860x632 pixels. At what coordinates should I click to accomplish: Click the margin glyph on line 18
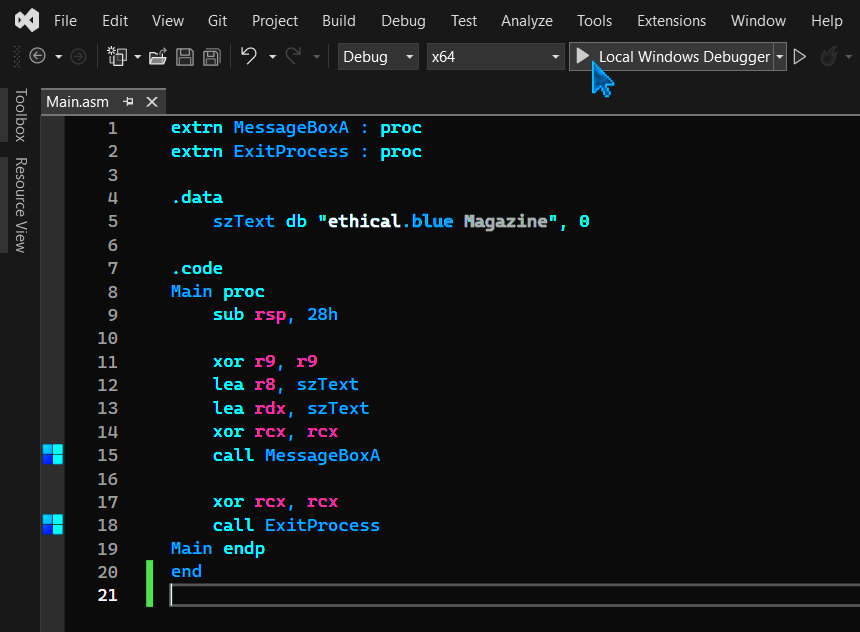click(x=53, y=524)
